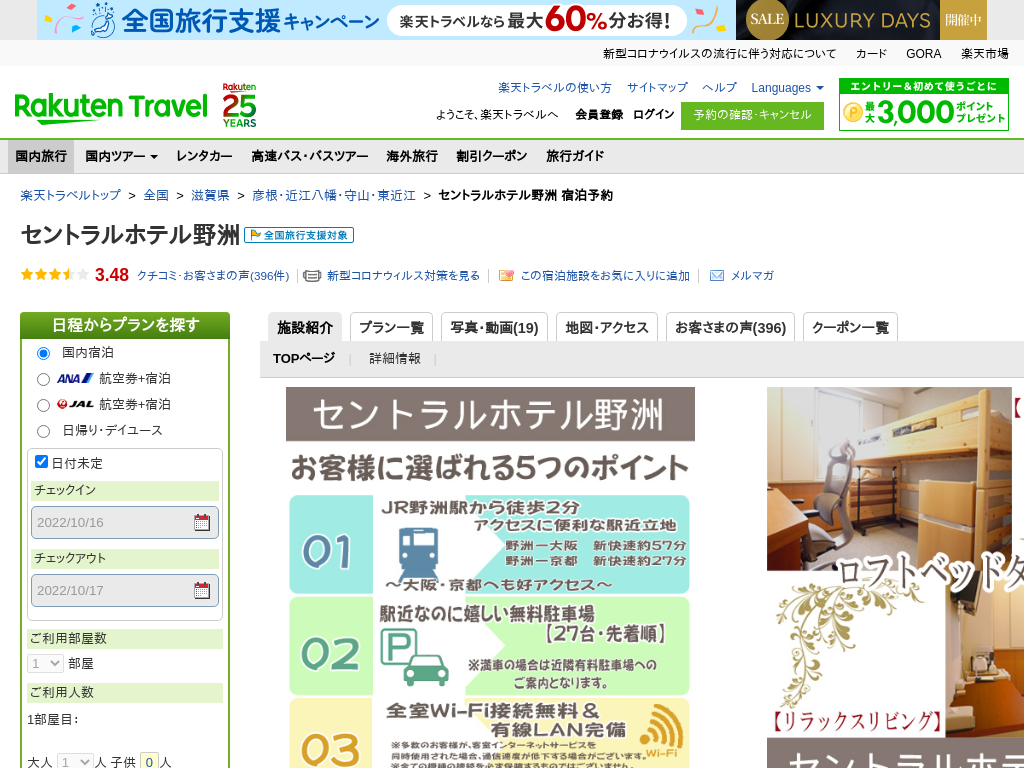1024x768 pixels.
Task: Click the SALE Luxury Days banner
Action: point(861,20)
